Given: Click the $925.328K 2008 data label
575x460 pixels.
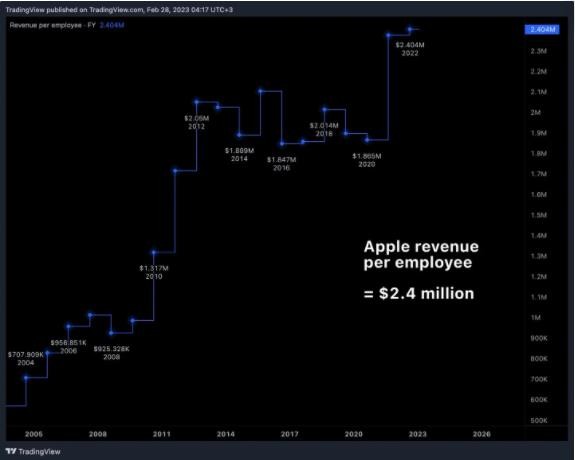Looking at the screenshot, I should [111, 353].
